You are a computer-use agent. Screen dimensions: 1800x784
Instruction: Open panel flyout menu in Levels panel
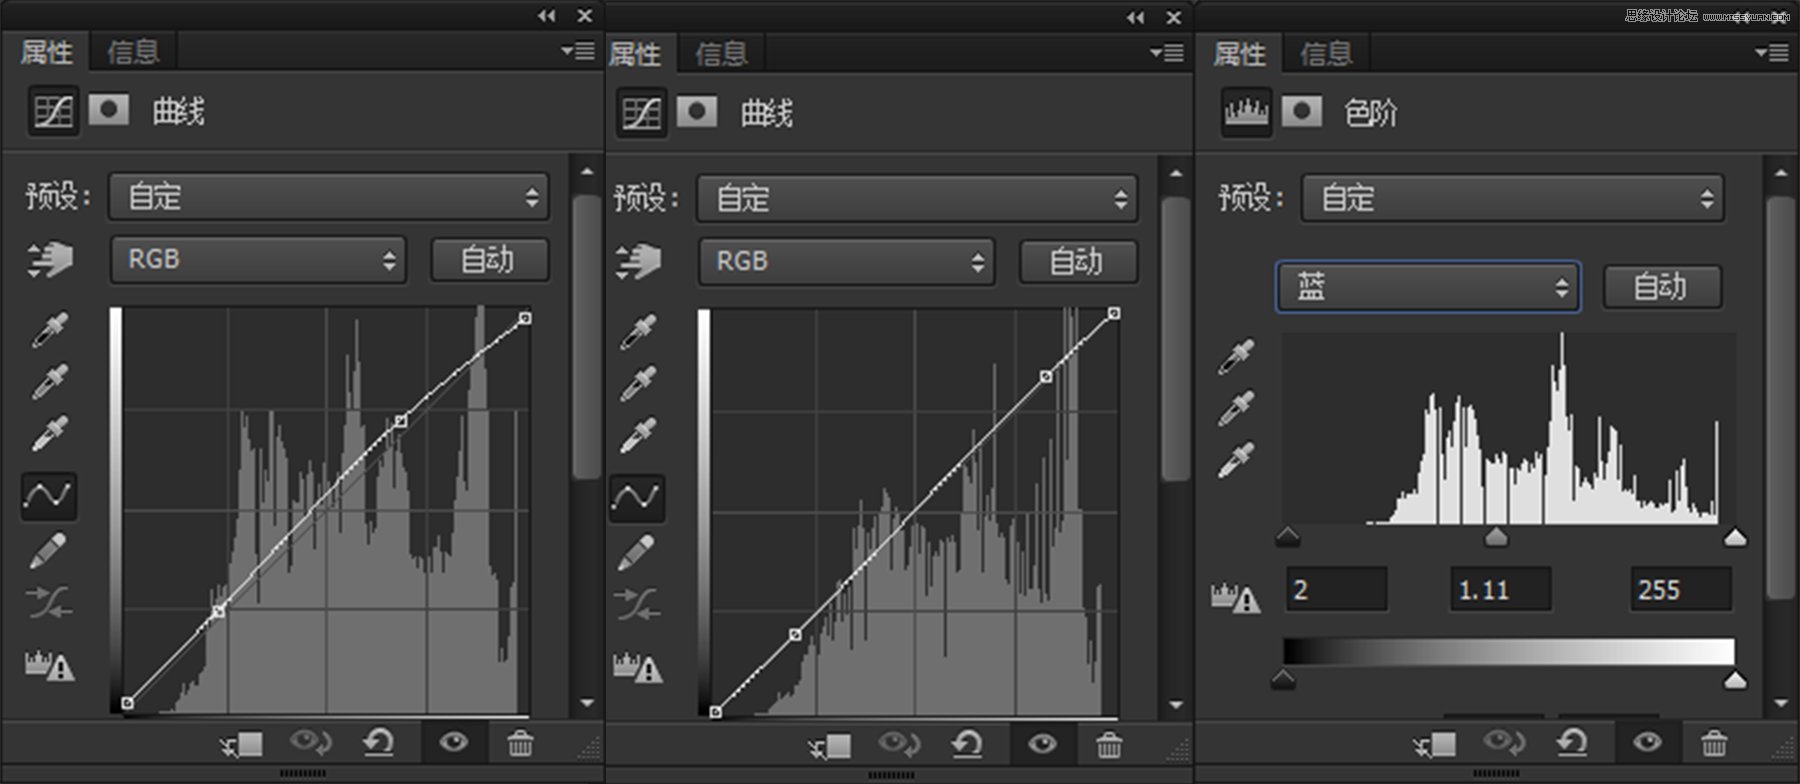coord(1771,52)
